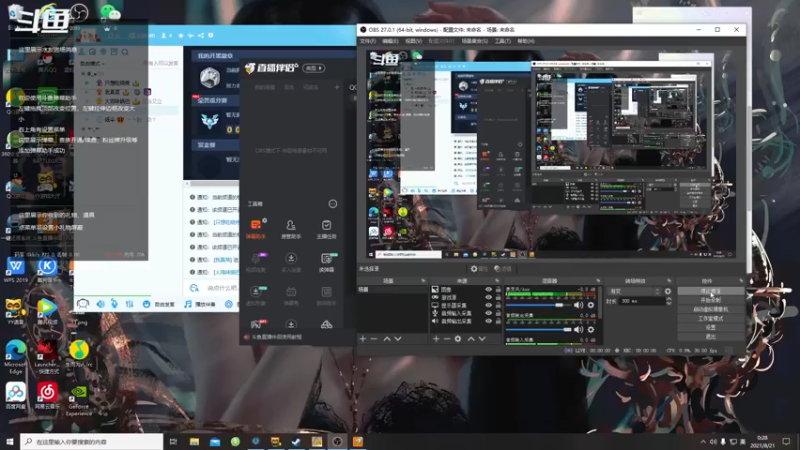Toggle the lock on the image source
This screenshot has height=450, width=800.
point(498,289)
